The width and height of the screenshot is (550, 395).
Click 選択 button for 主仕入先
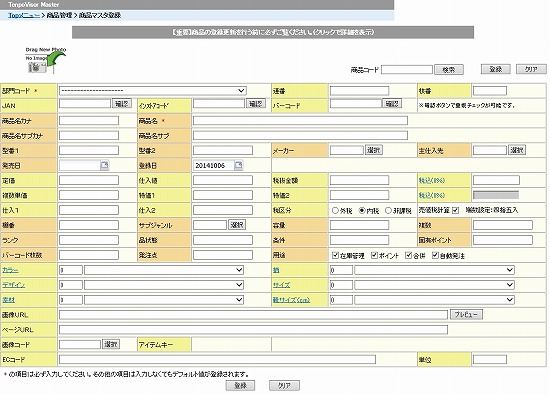pos(517,150)
